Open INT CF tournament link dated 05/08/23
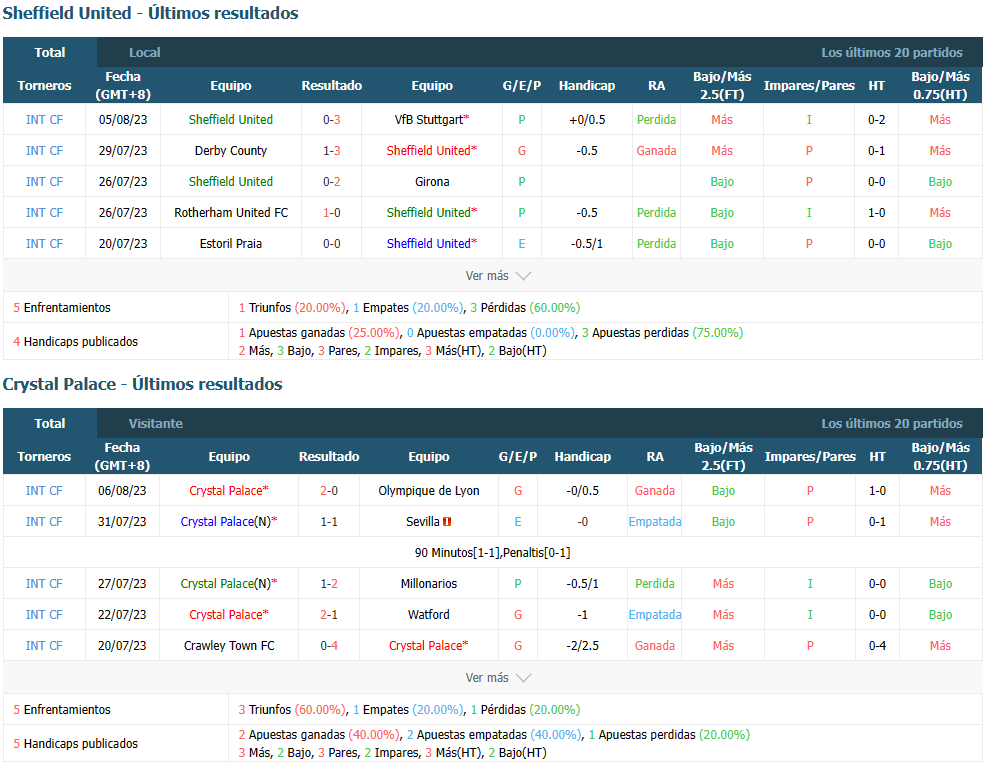Screen dimensions: 989x769 pos(44,119)
